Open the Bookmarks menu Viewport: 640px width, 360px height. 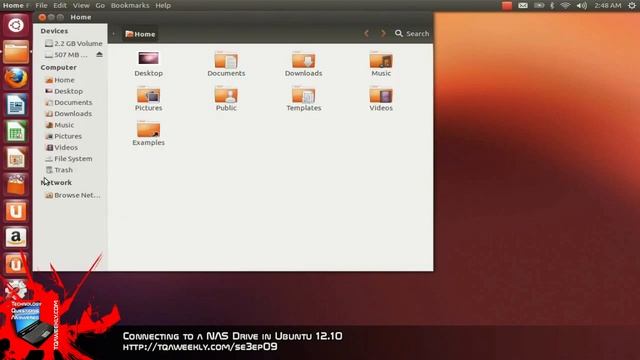tap(130, 5)
